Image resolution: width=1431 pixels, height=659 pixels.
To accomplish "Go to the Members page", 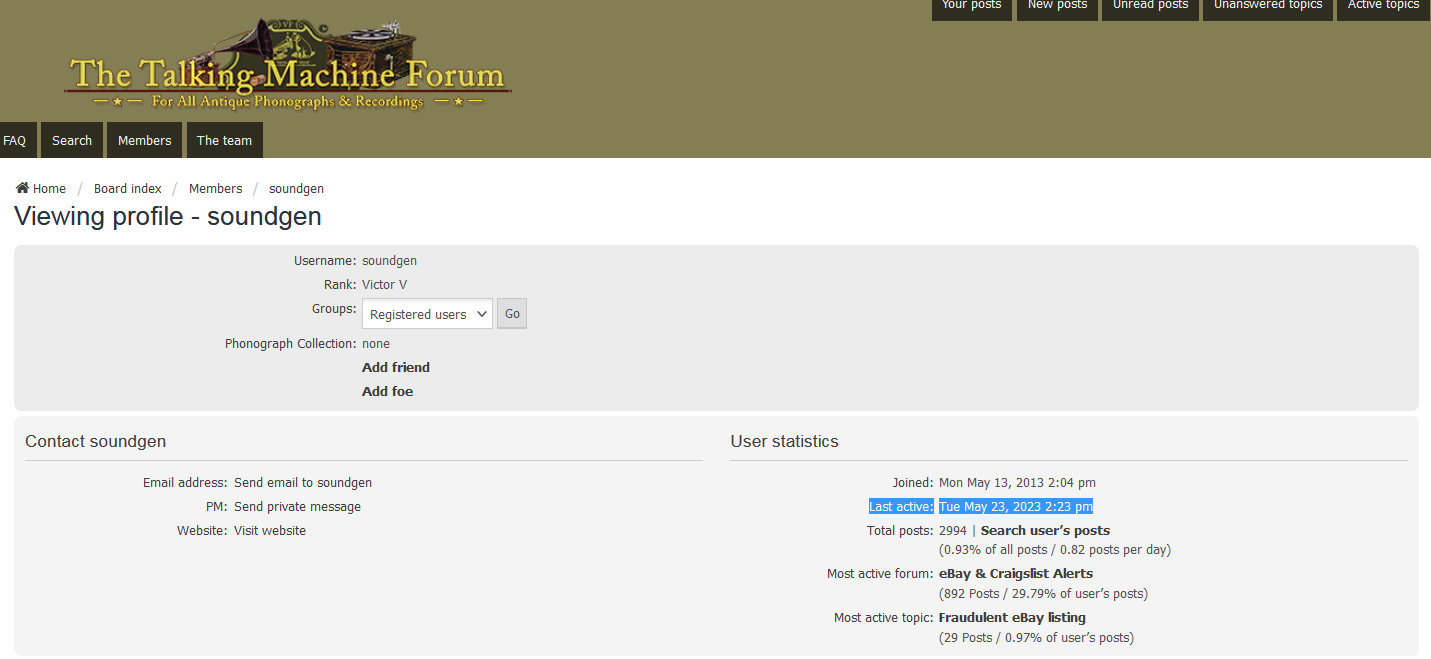I will 144,141.
